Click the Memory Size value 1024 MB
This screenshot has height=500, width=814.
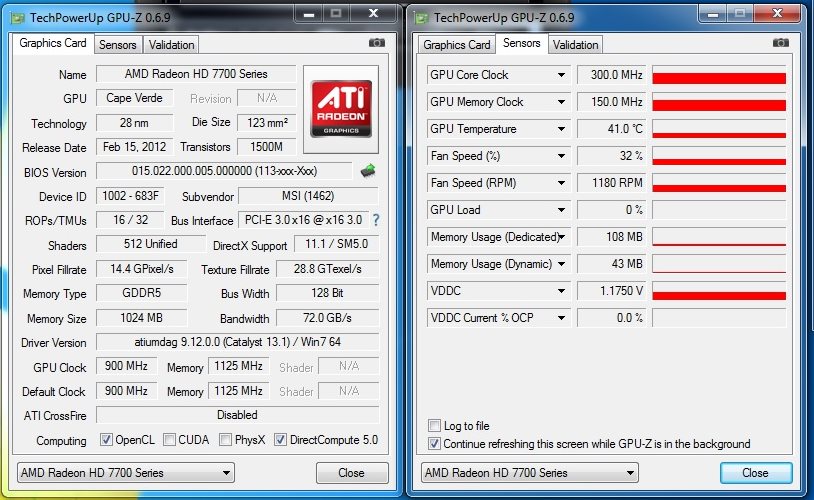[x=142, y=317]
